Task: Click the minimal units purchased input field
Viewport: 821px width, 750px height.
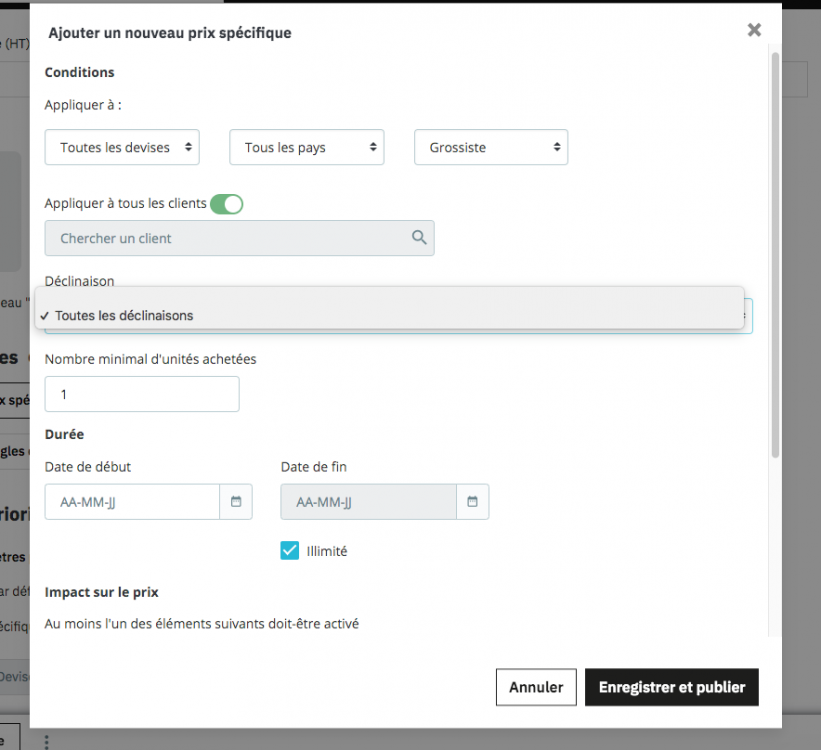Action: tap(141, 394)
